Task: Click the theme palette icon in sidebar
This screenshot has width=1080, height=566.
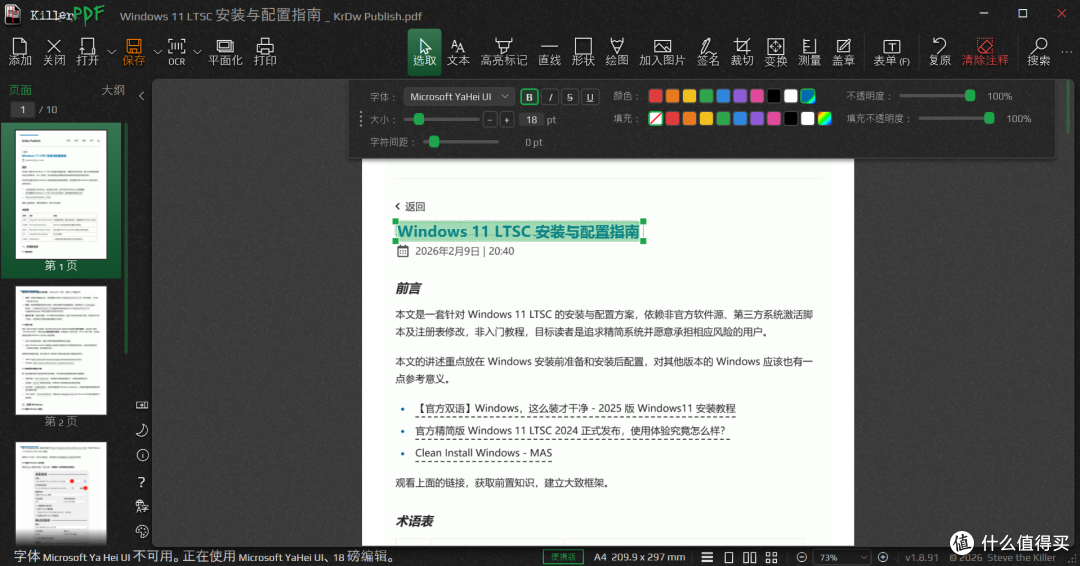Action: point(142,531)
